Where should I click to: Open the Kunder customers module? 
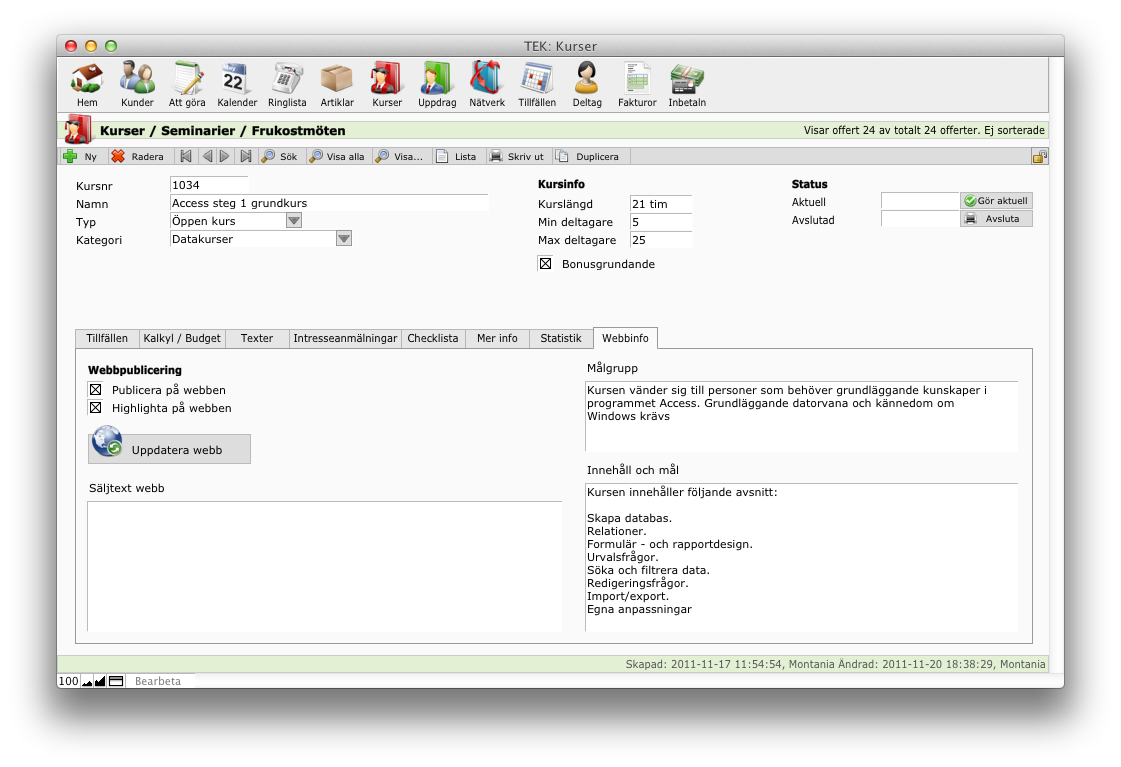pyautogui.click(x=137, y=80)
